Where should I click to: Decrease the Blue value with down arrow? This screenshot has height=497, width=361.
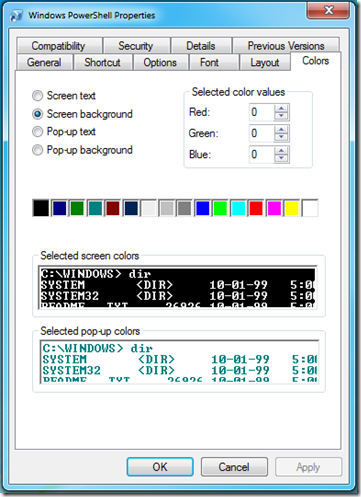pos(281,158)
